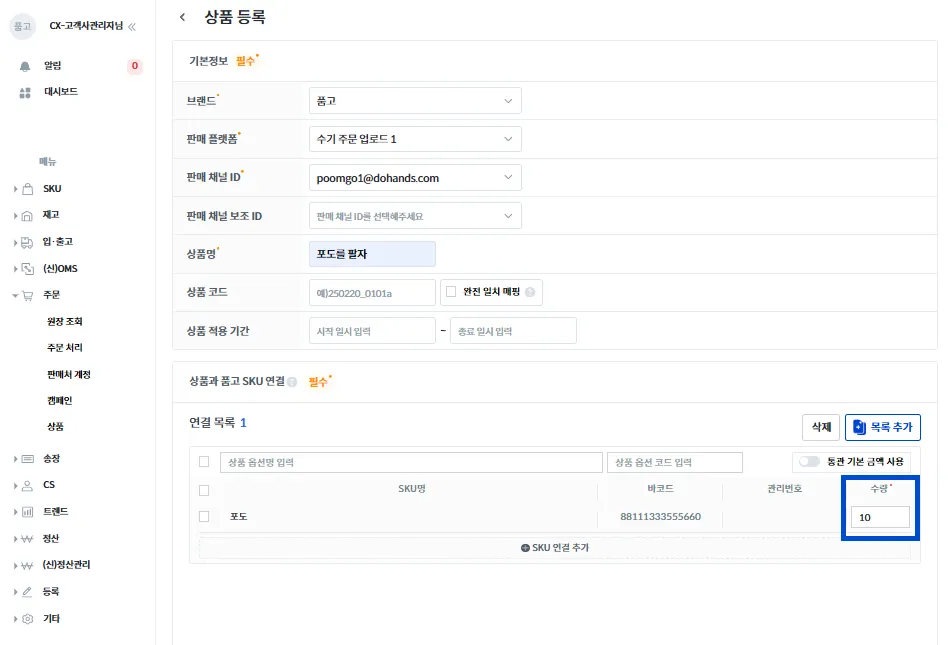Check the 완전 일치 매핑 checkbox

451,292
